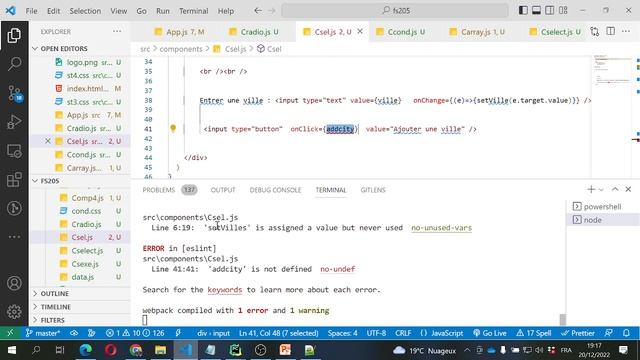Click the lightbulb code action on line 41
The height and width of the screenshot is (360, 640).
173,129
